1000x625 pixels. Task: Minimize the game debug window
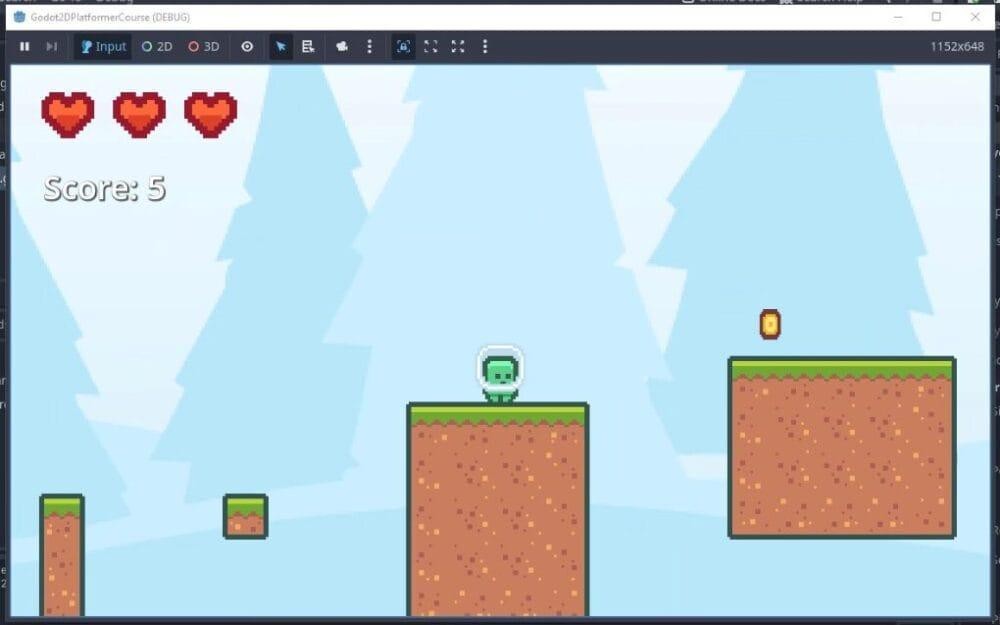(x=898, y=17)
